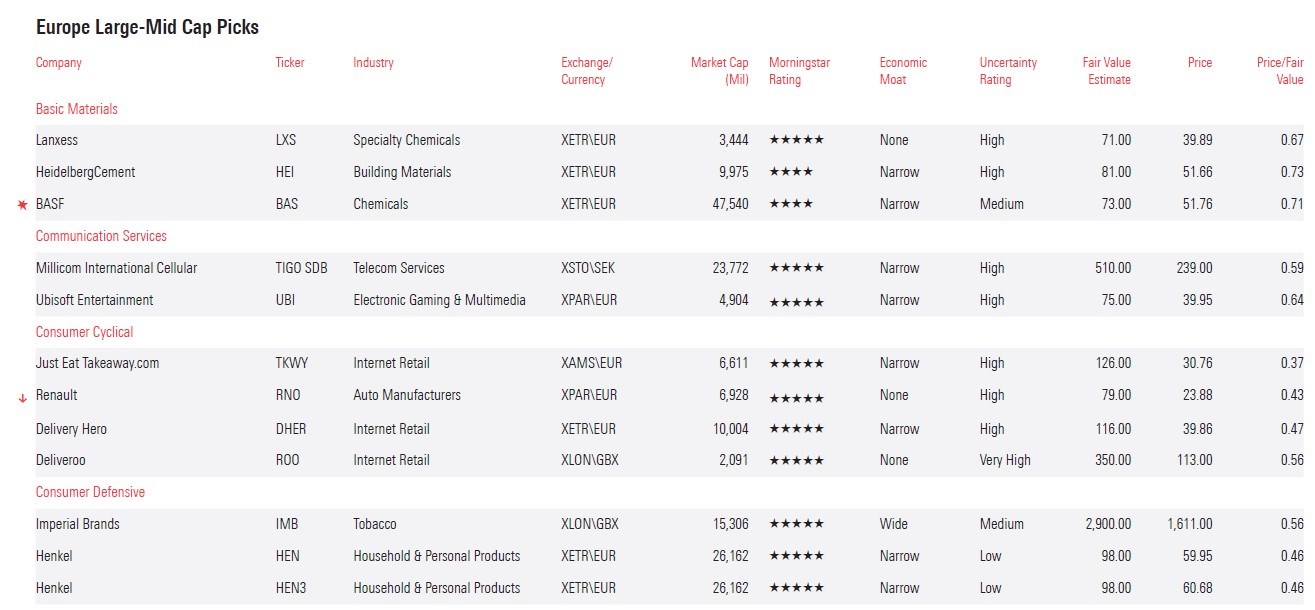This screenshot has width=1315, height=610.
Task: Click Imperial Brands star rating
Action: tap(796, 525)
